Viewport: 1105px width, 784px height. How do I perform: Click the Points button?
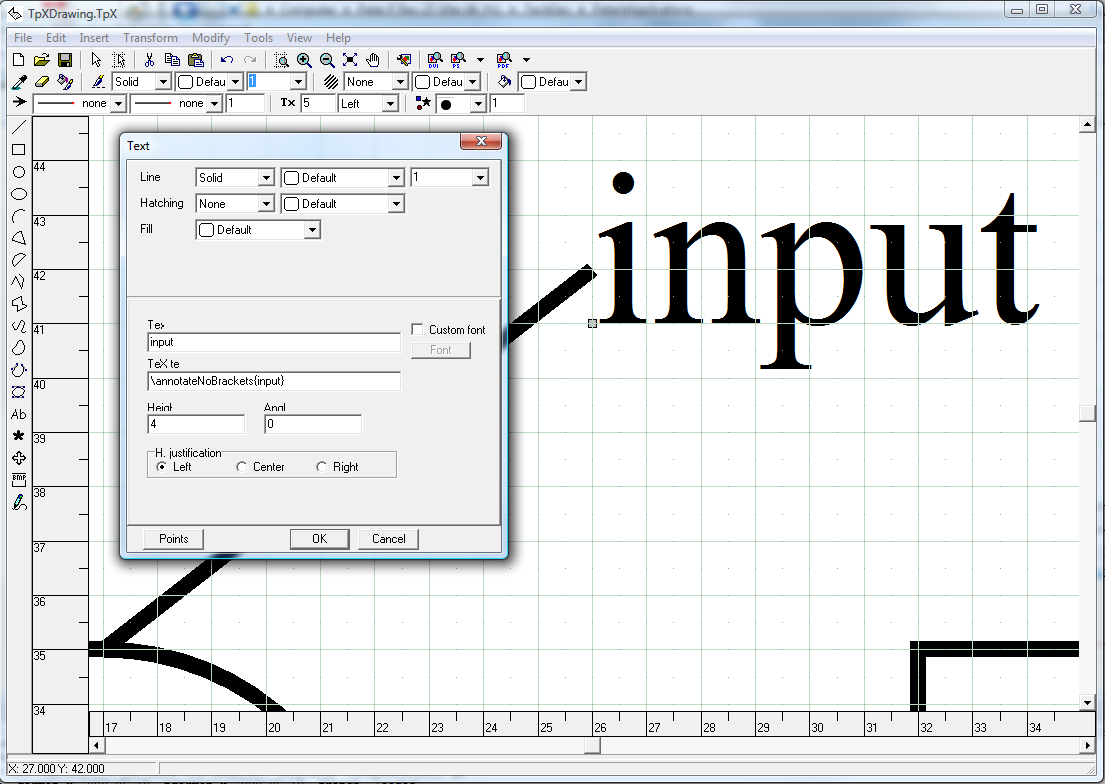coord(173,539)
